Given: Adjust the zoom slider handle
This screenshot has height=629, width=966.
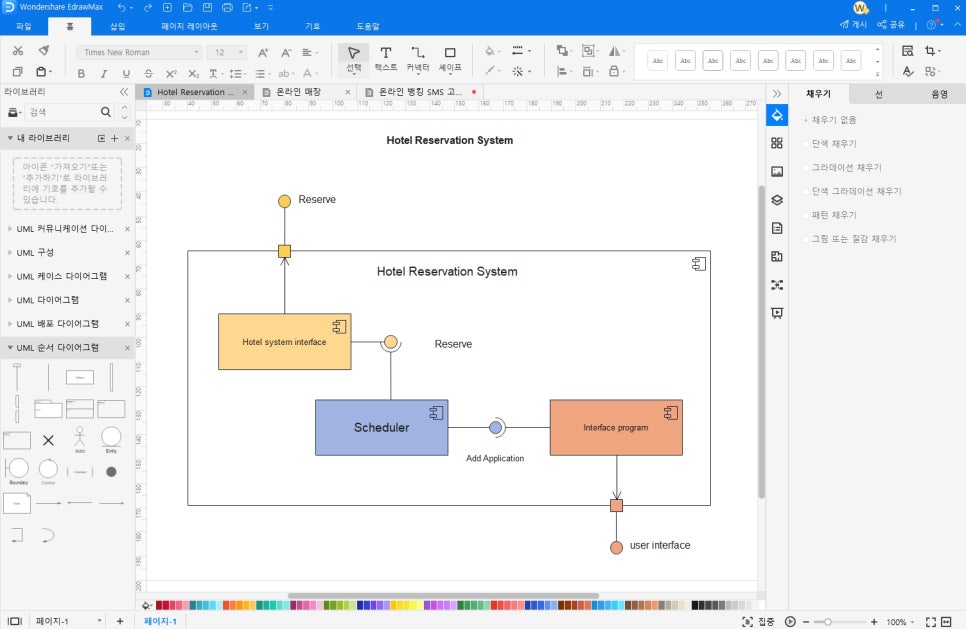Looking at the screenshot, I should click(827, 622).
